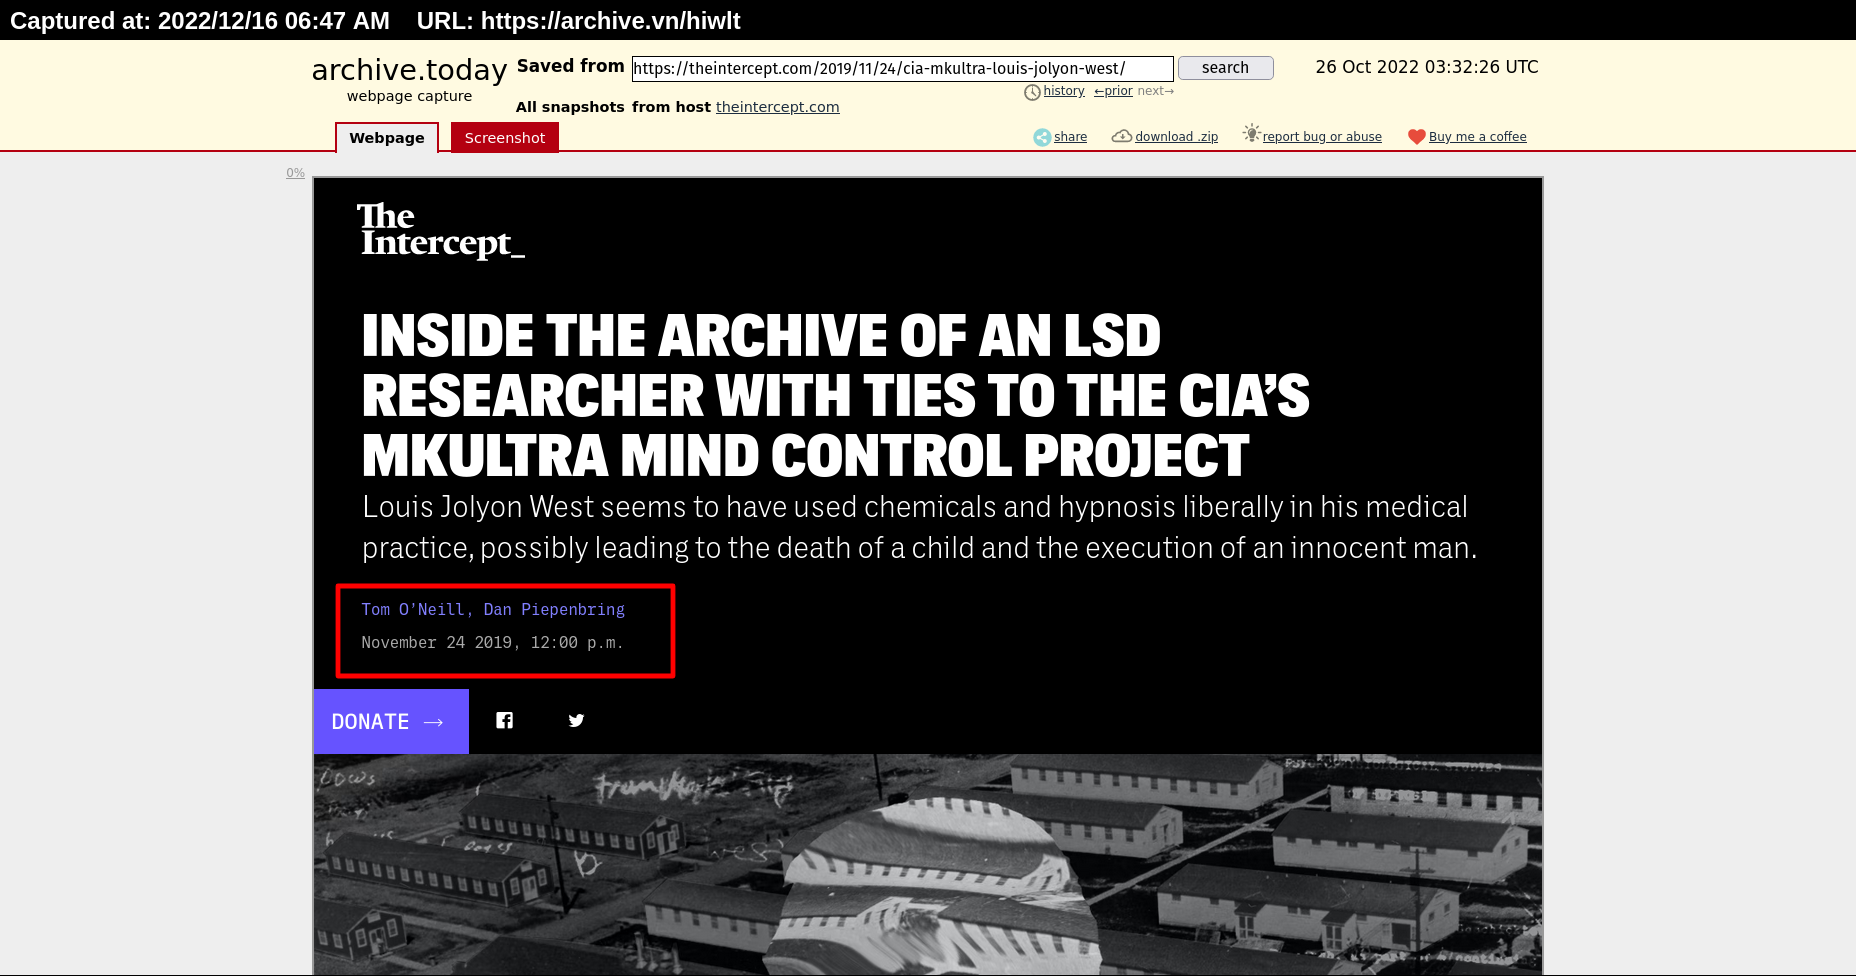Open the history link
The height and width of the screenshot is (976, 1856).
tap(1064, 91)
